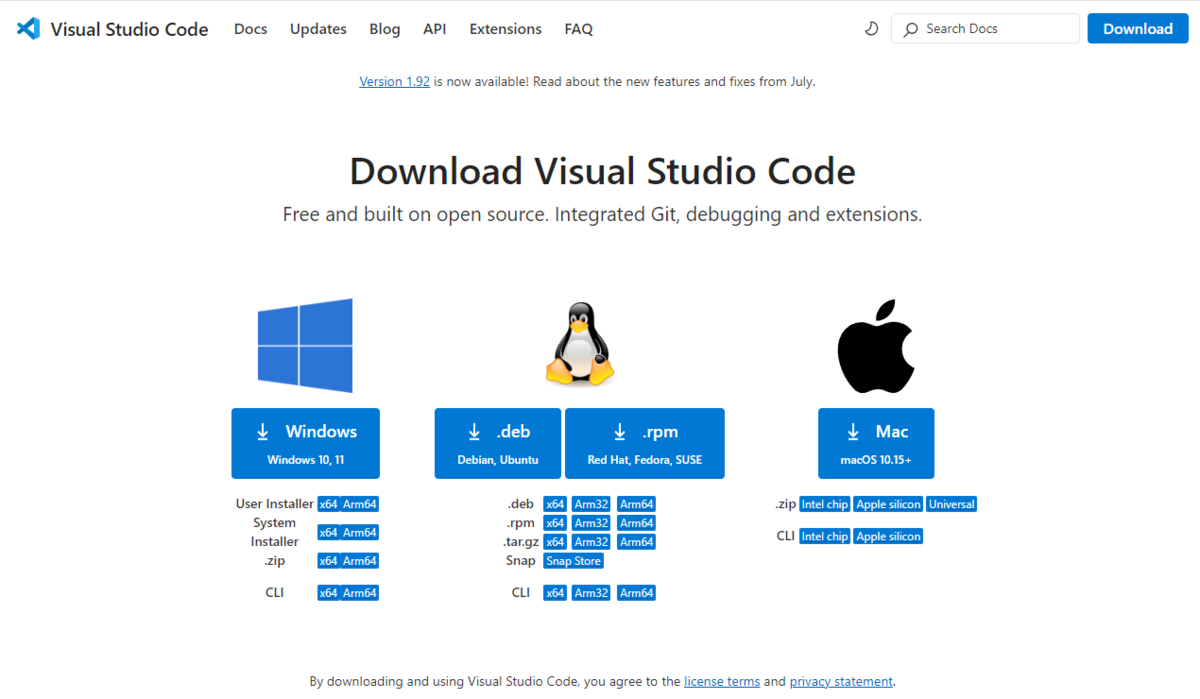This screenshot has height=699, width=1200.
Task: Download the Windows 10, 11 installer
Action: click(305, 443)
